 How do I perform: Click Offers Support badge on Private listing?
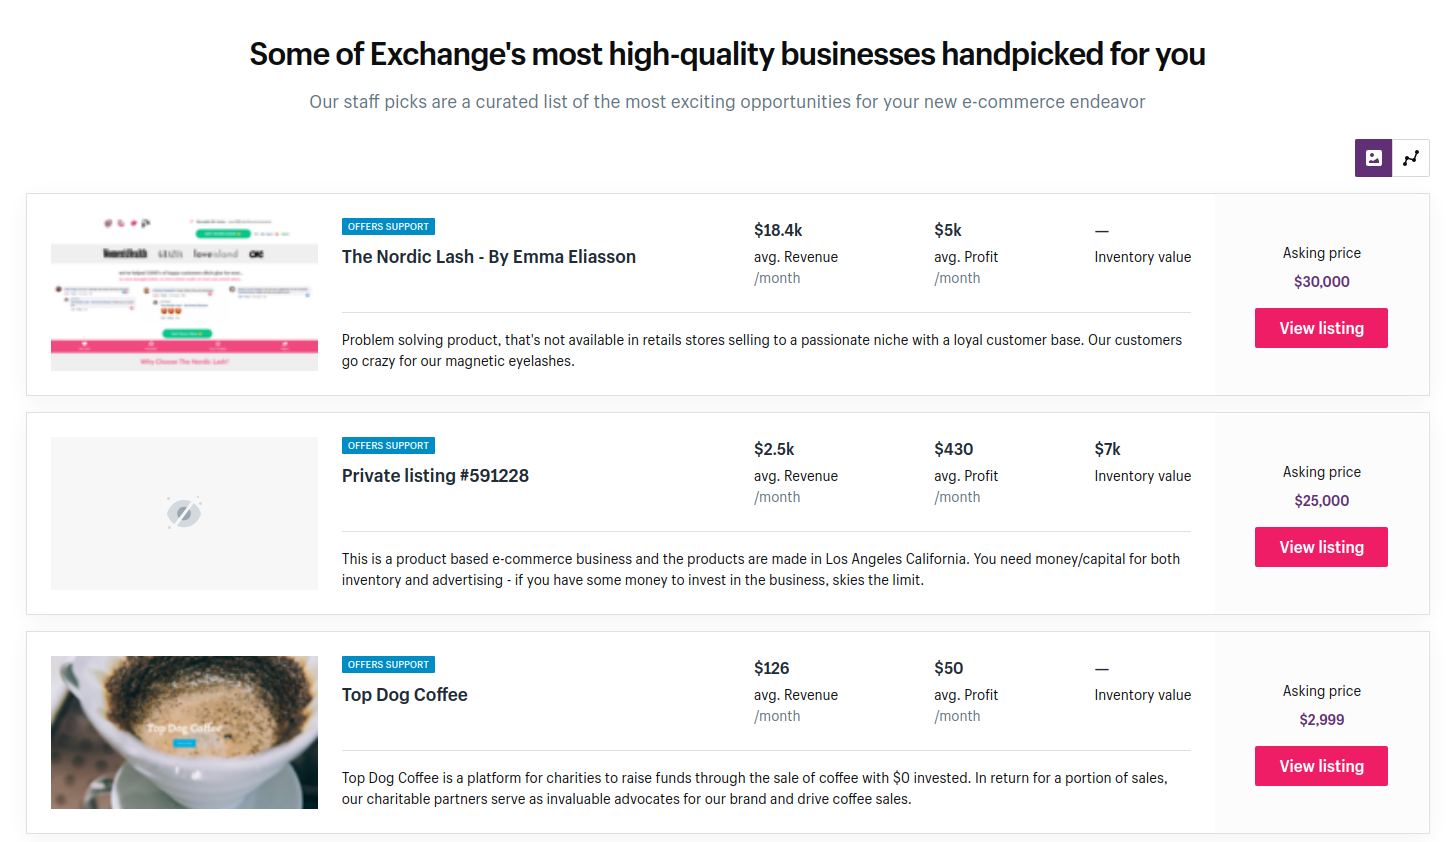coord(388,446)
